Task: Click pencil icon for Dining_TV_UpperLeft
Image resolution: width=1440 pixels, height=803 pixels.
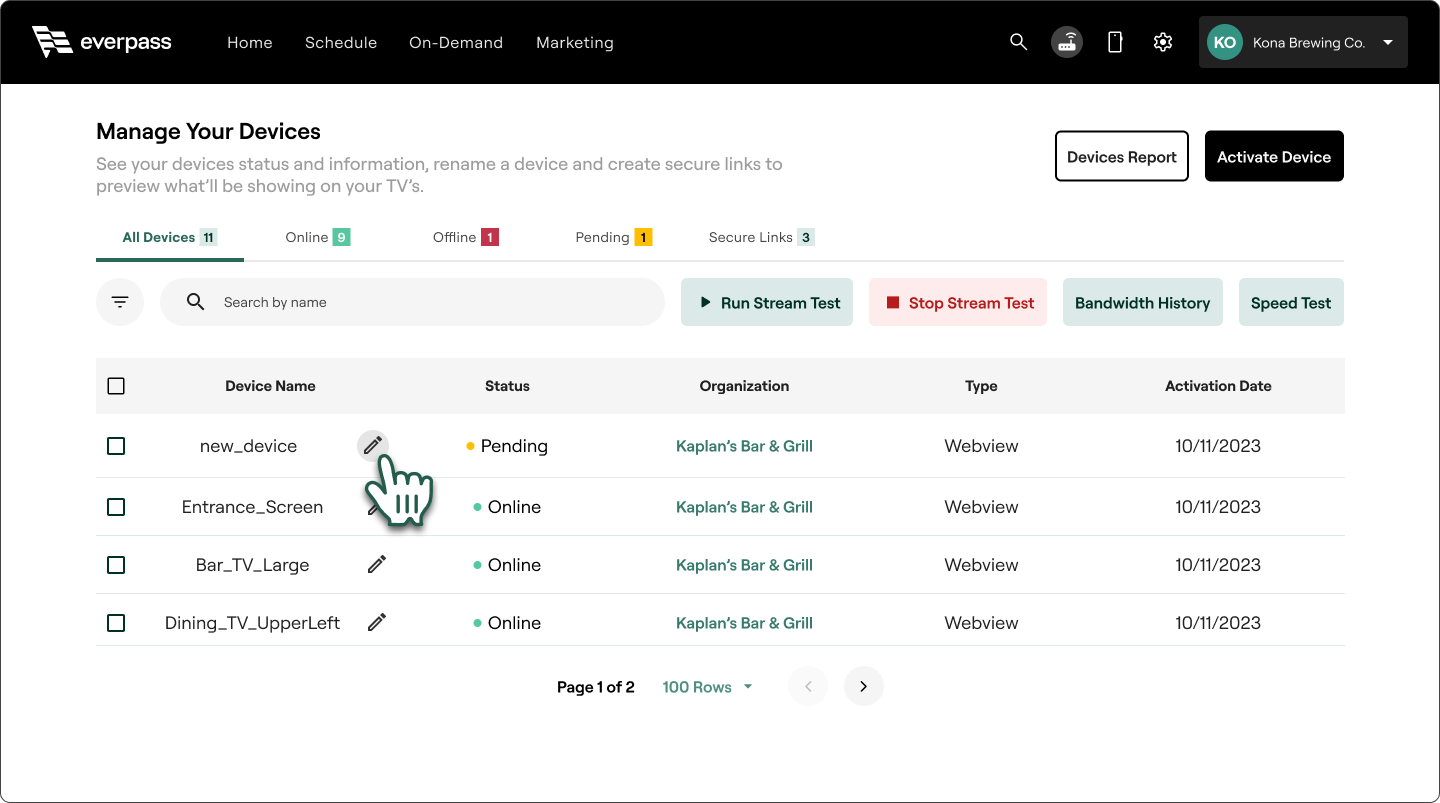Action: click(x=377, y=622)
